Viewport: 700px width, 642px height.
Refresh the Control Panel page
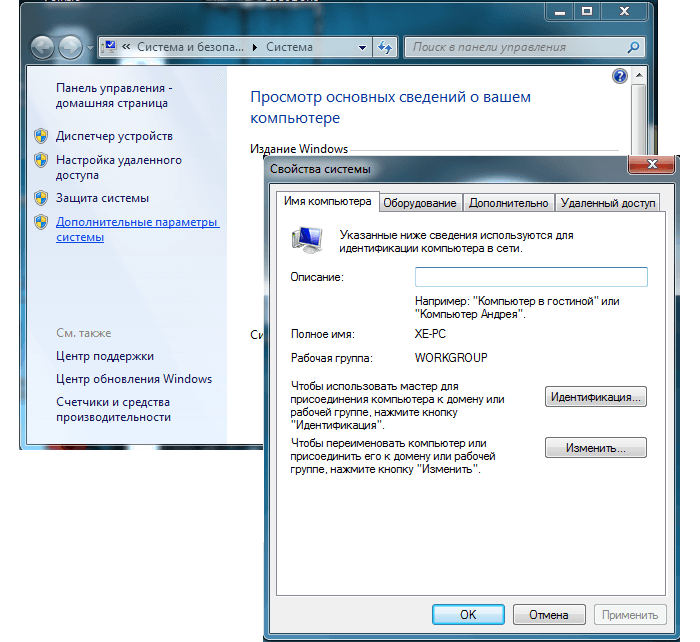tap(385, 47)
